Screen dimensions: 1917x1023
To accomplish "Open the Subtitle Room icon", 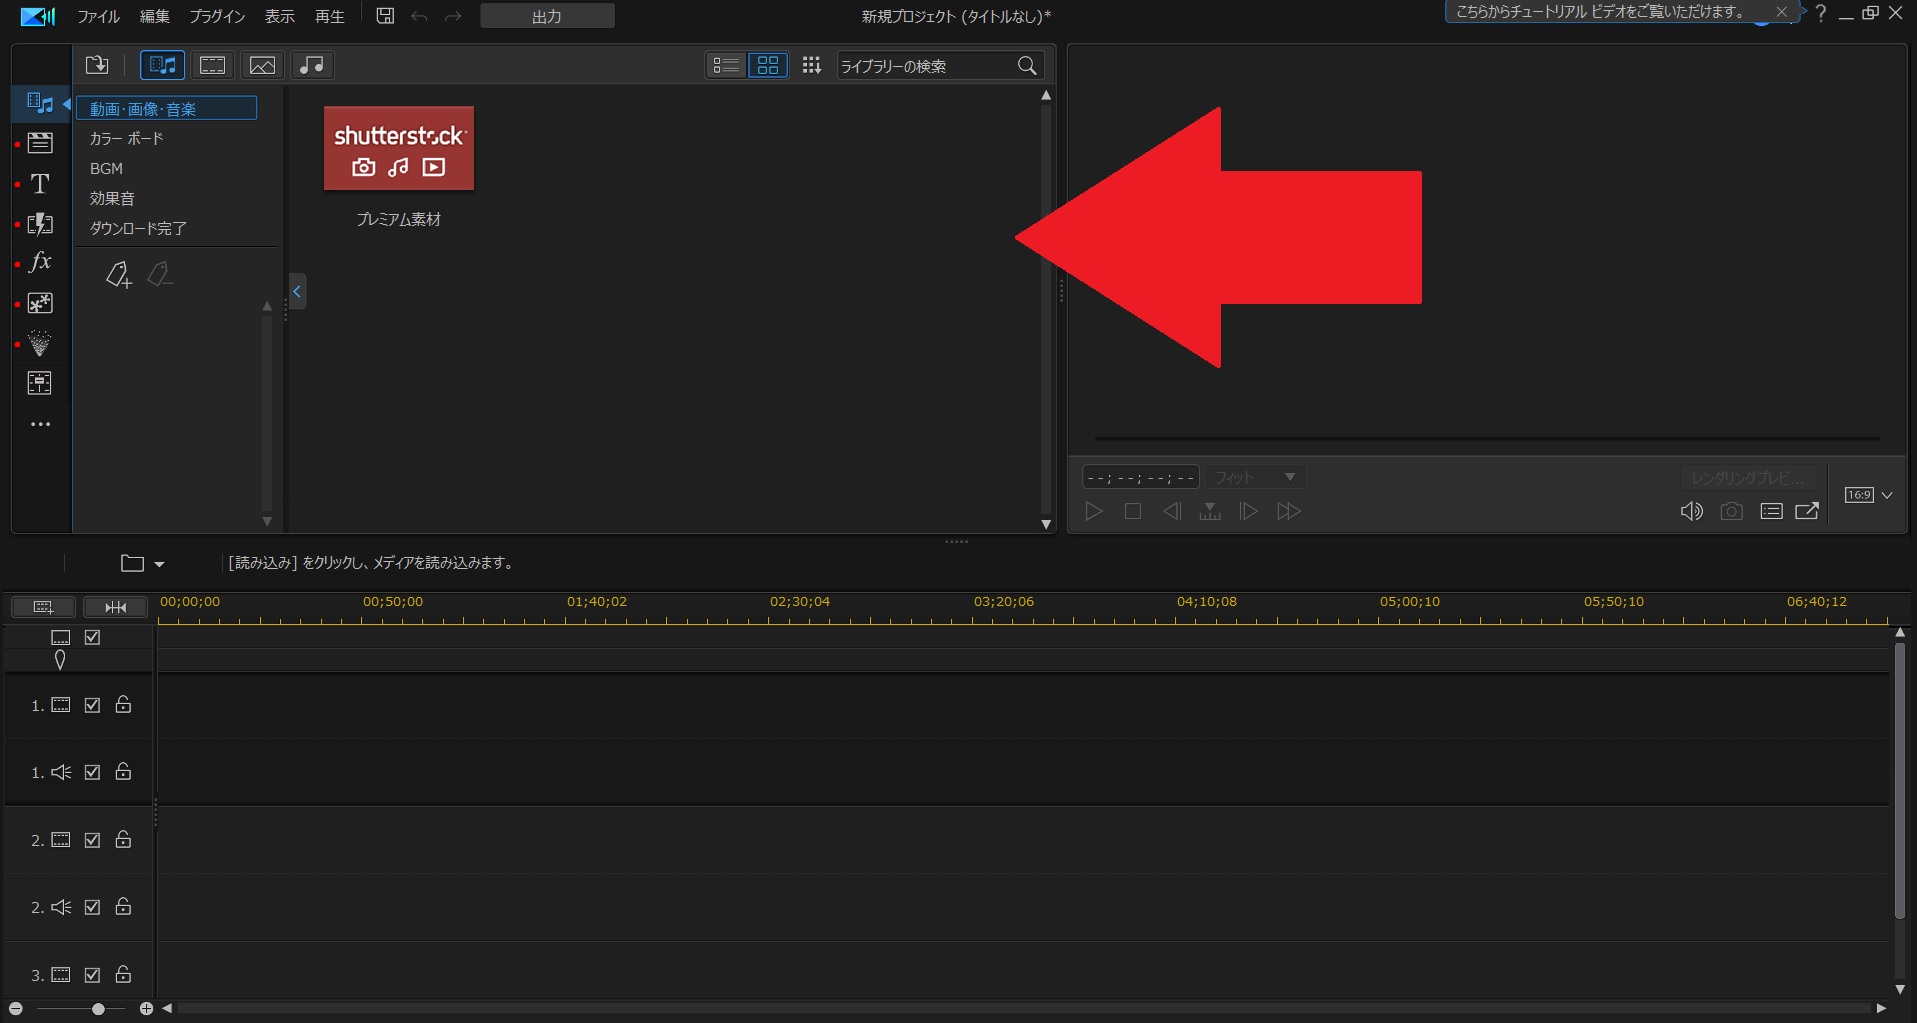I will [40, 383].
